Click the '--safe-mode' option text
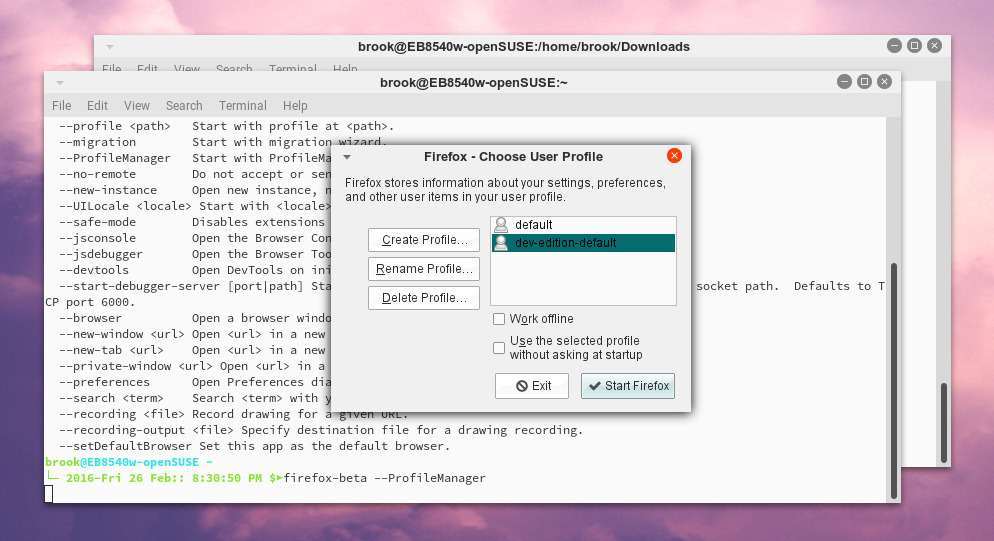The width and height of the screenshot is (994, 541). pos(97,222)
